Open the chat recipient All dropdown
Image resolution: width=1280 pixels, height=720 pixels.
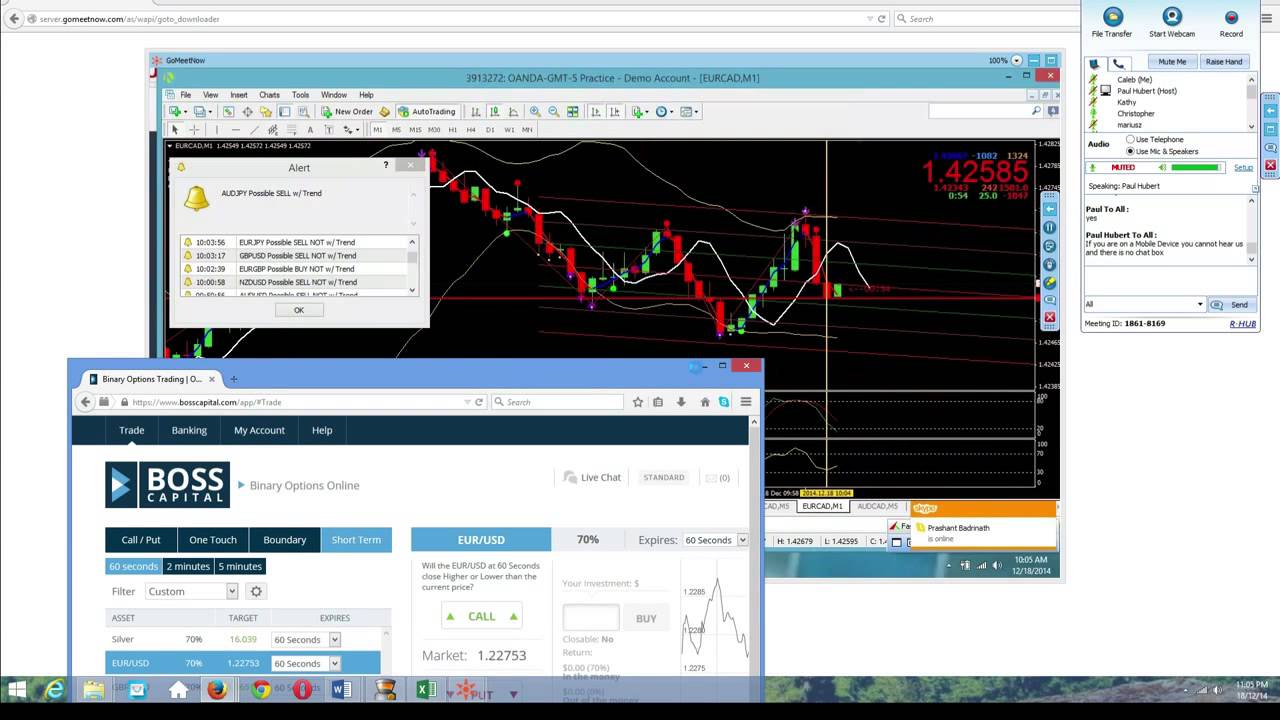click(1145, 304)
